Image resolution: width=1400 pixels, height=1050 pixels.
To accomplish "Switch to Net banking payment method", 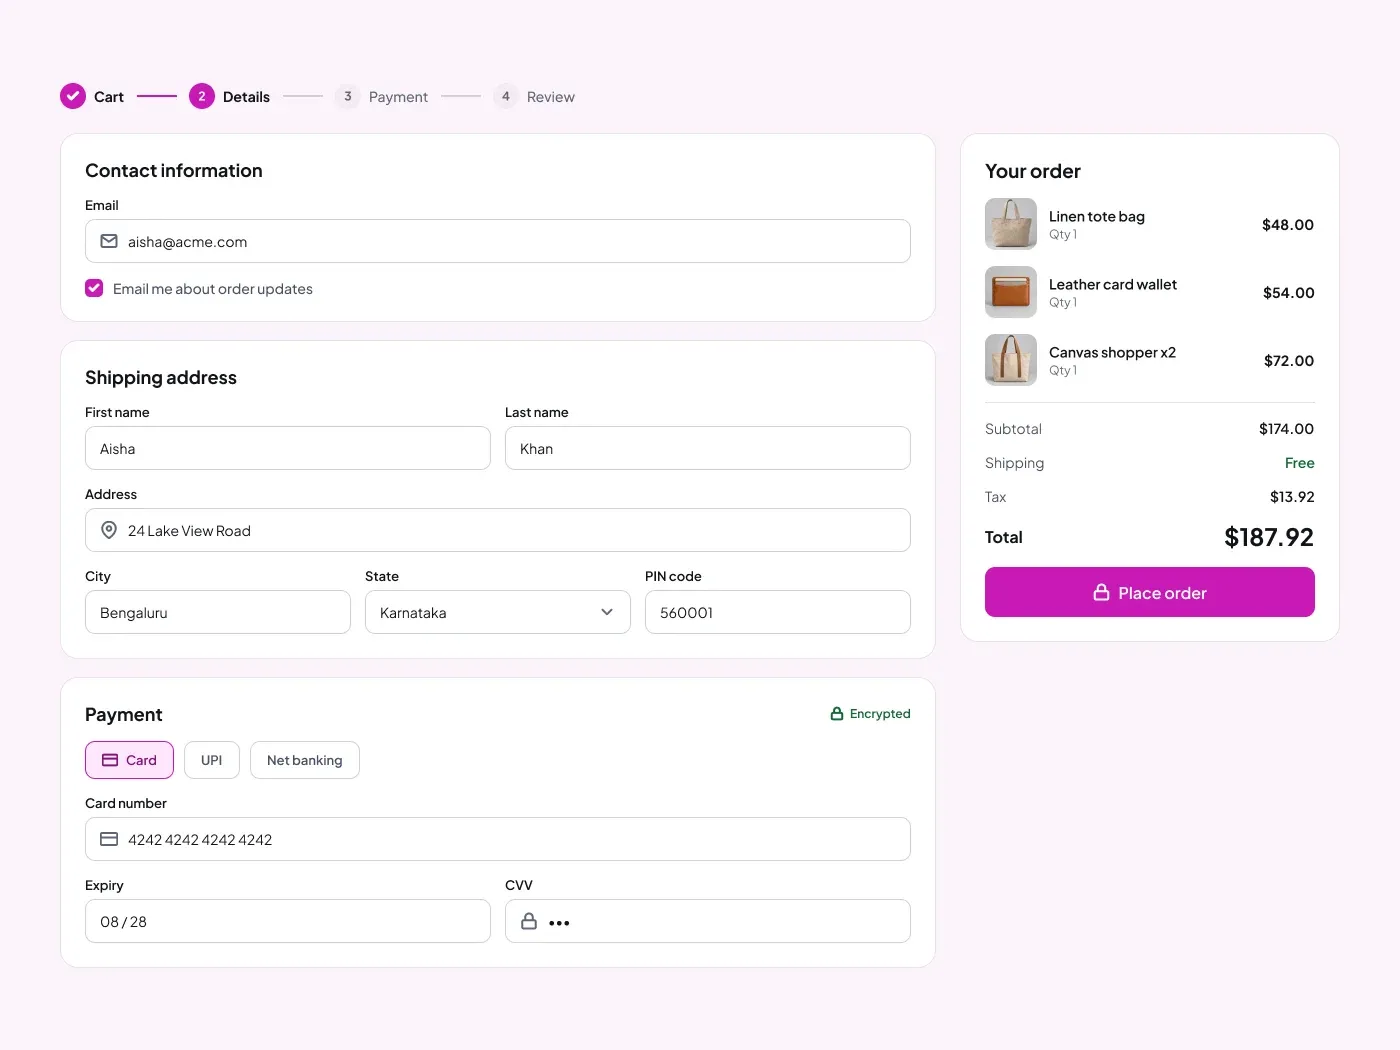I will 305,760.
